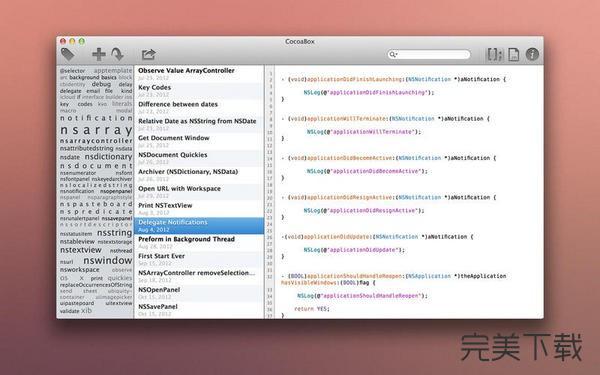The height and width of the screenshot is (375, 600).
Task: Click the code brackets view icon
Action: click(495, 54)
